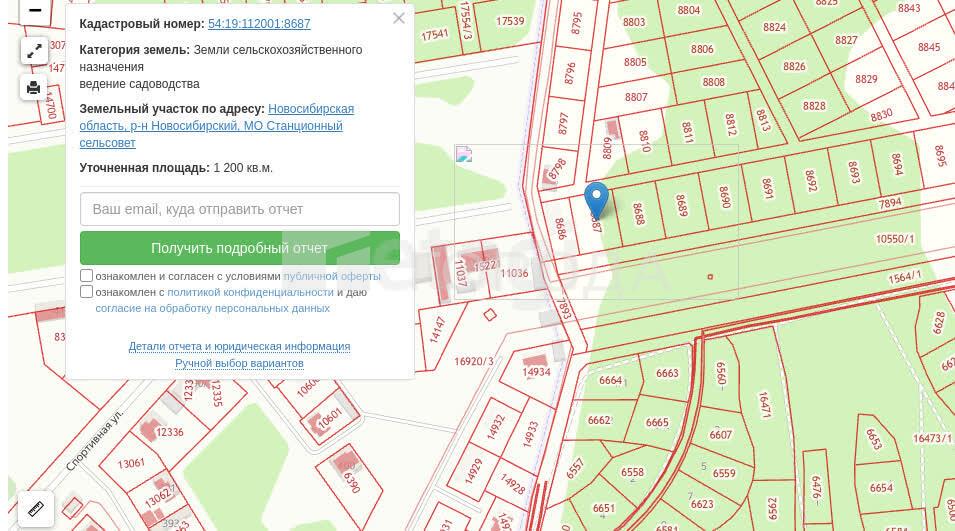Select parcel 8691 on the map

[767, 188]
